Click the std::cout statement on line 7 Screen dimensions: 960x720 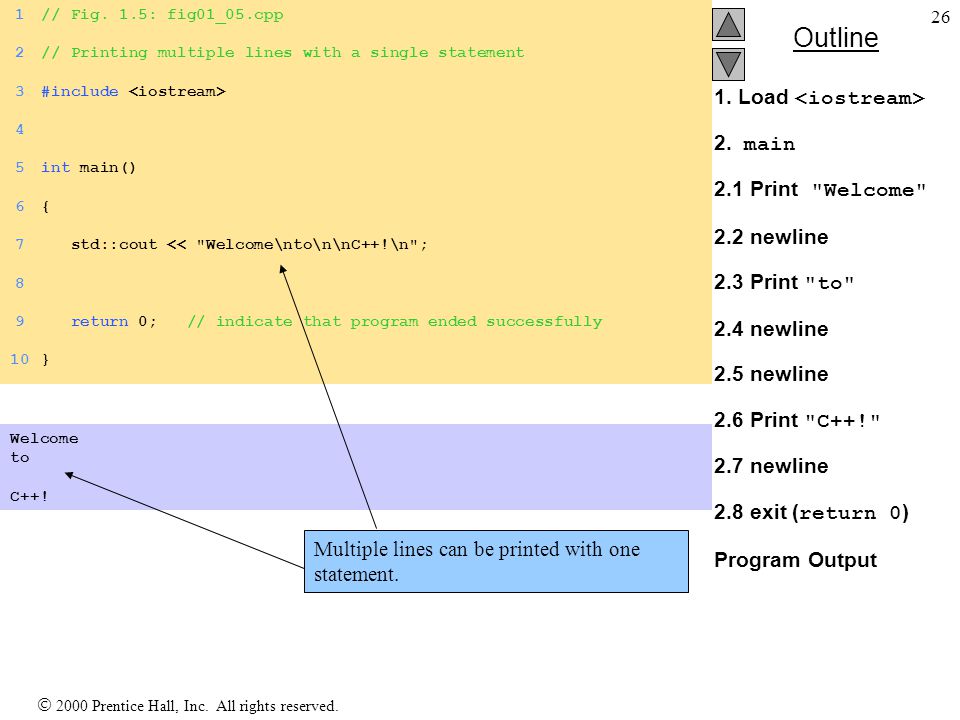pyautogui.click(x=249, y=244)
